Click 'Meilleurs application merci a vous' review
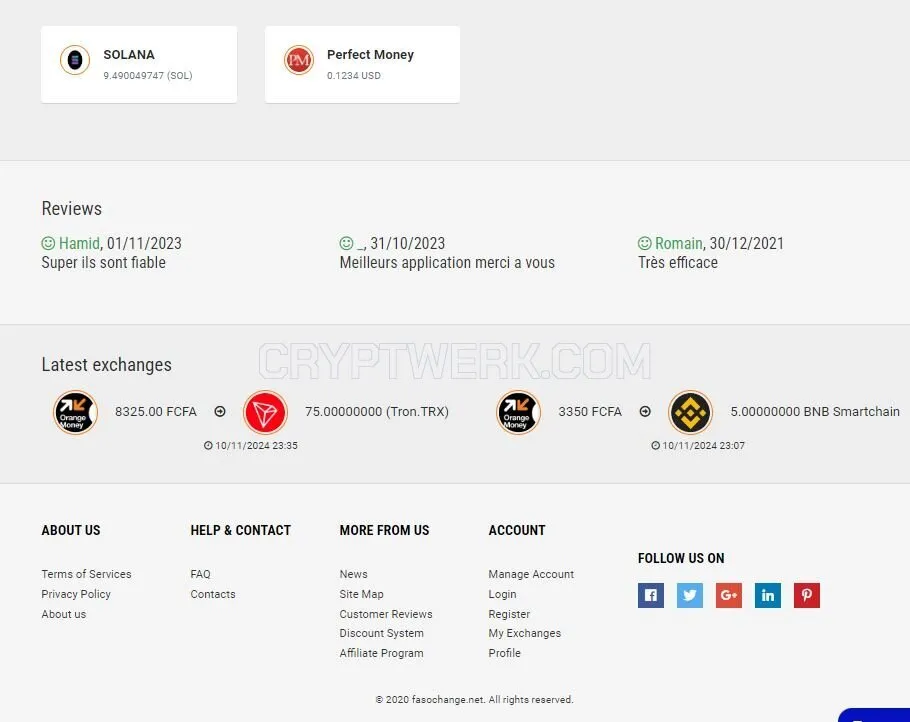The width and height of the screenshot is (910, 722). pos(447,262)
